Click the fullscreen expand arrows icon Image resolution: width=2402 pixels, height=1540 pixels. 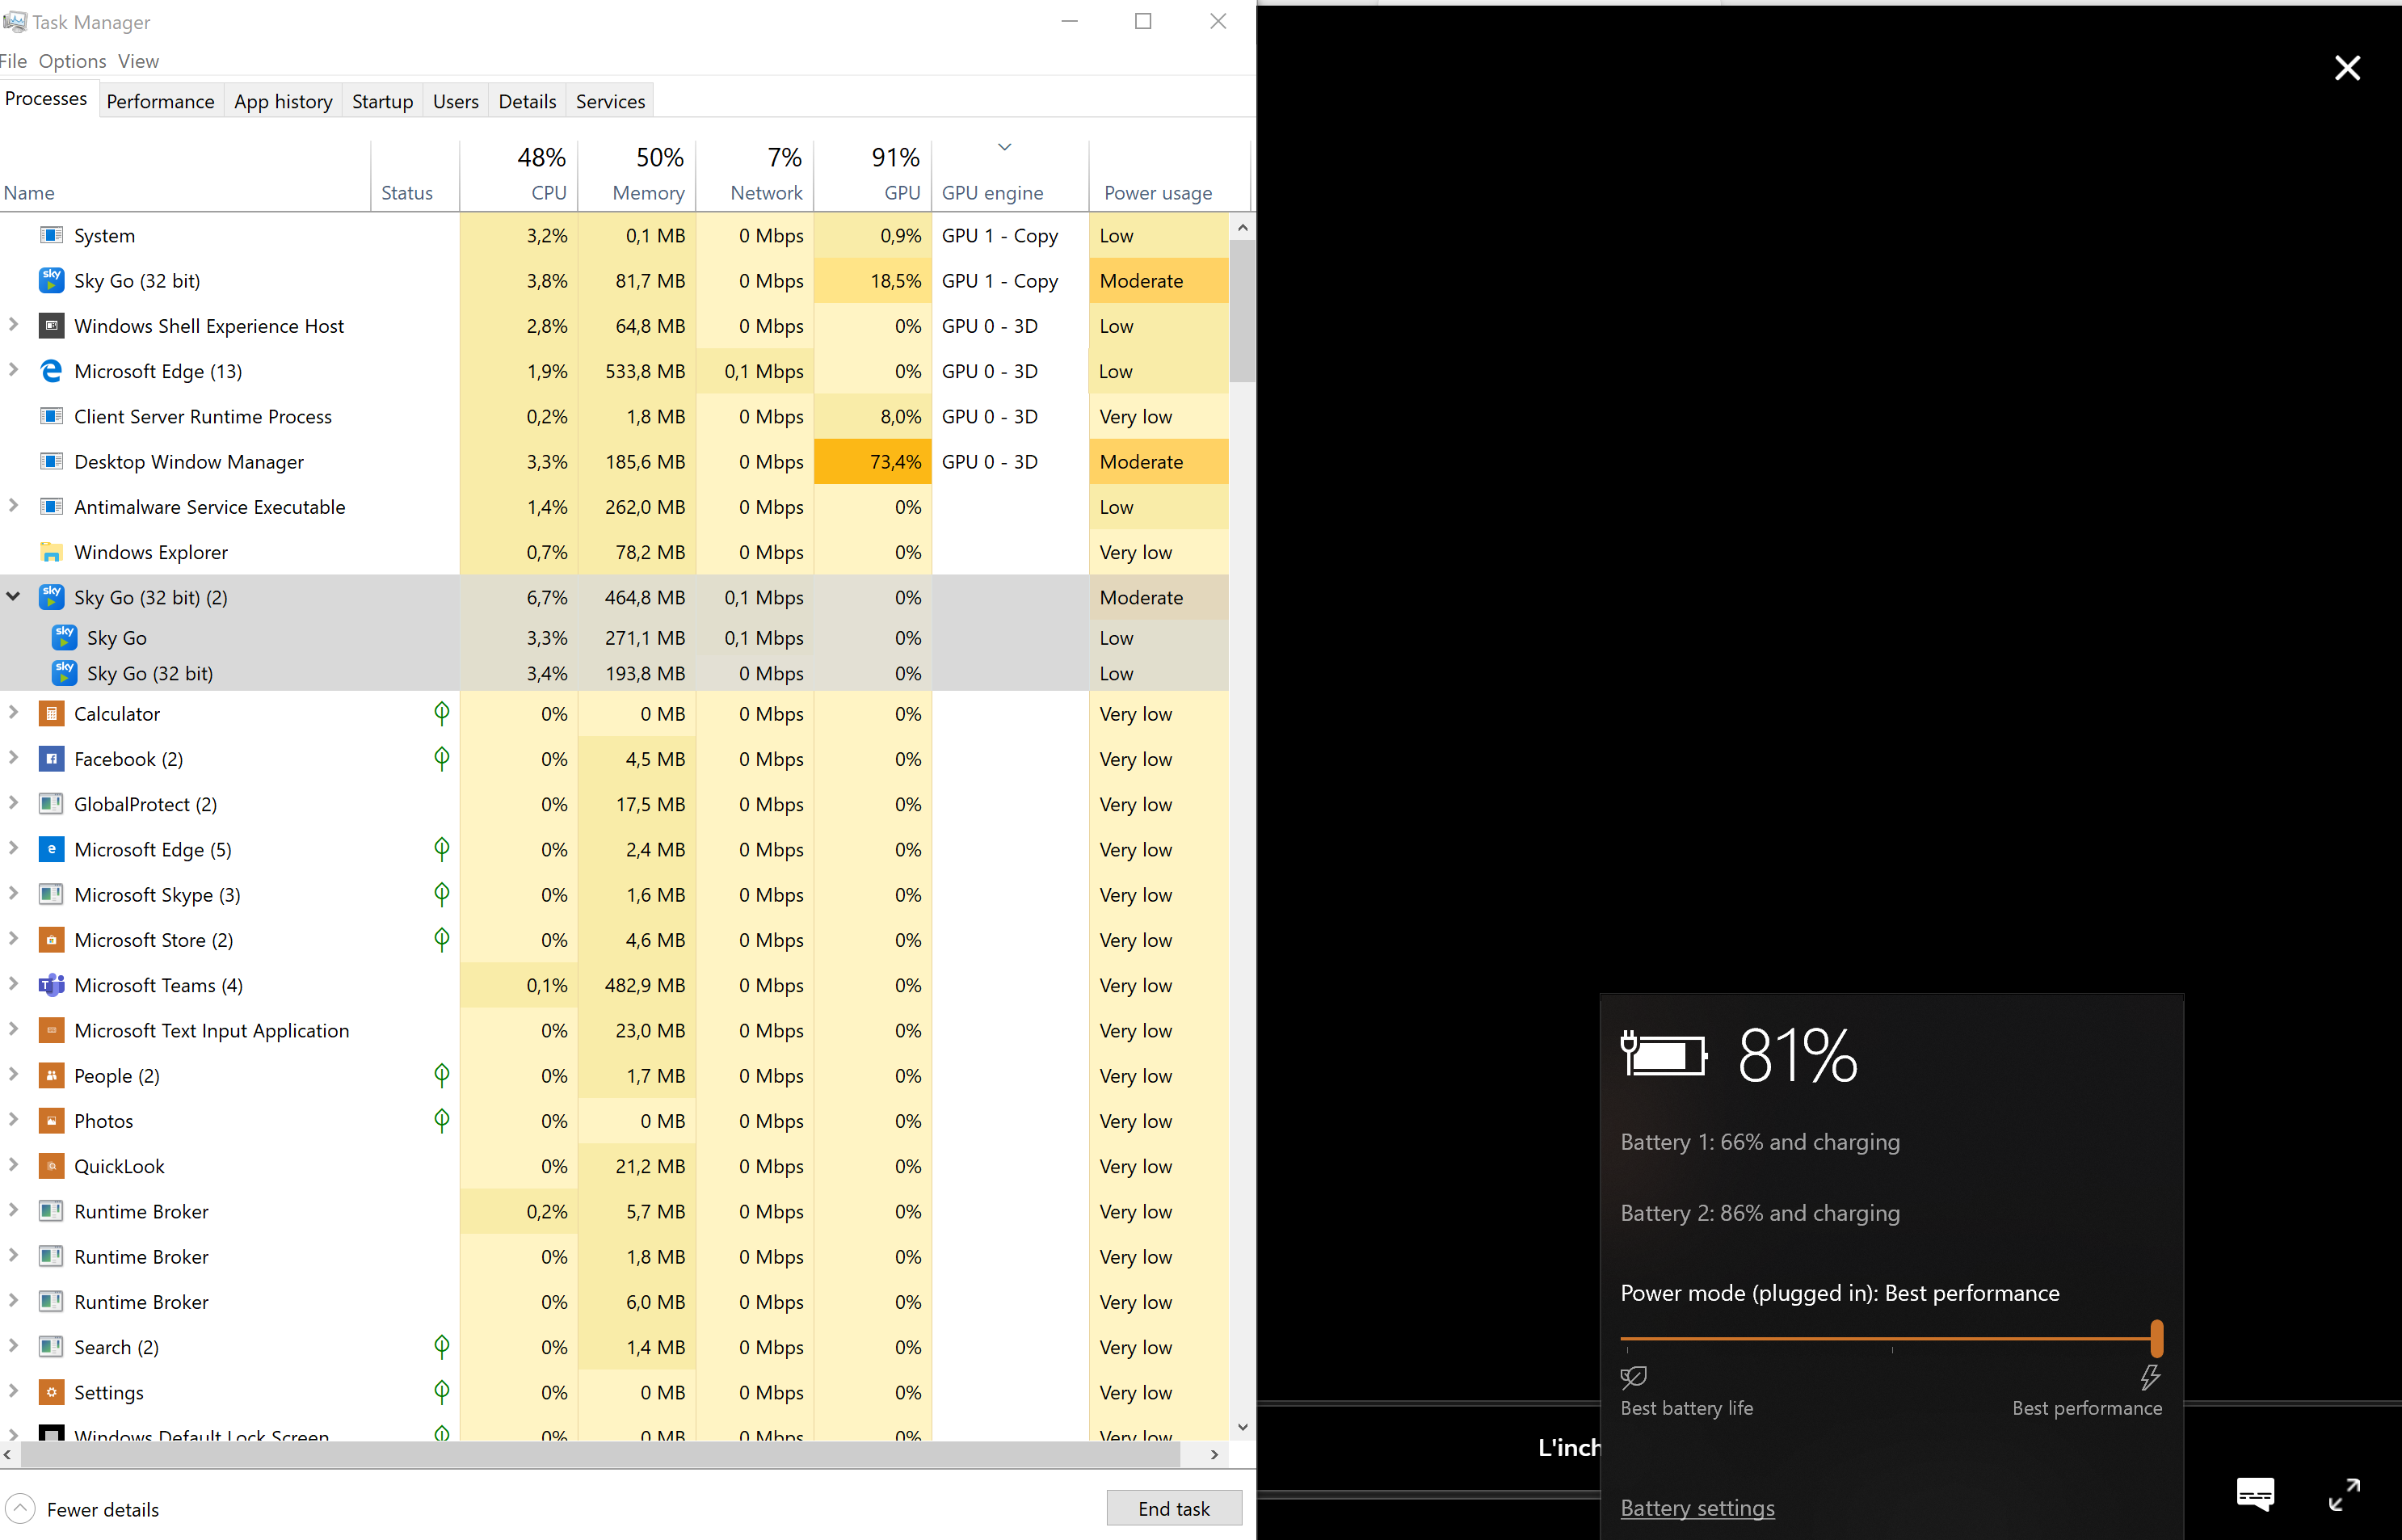click(x=2344, y=1494)
